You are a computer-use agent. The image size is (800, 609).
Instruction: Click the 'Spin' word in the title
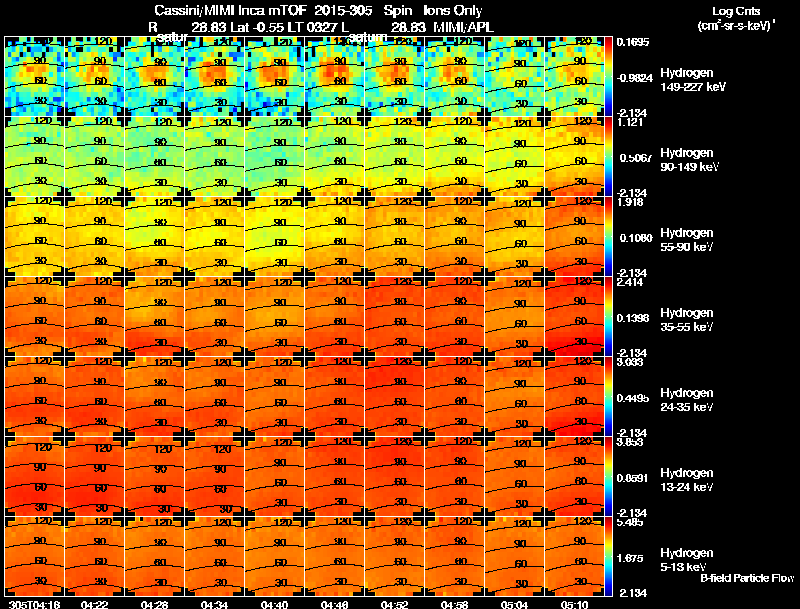pos(397,11)
